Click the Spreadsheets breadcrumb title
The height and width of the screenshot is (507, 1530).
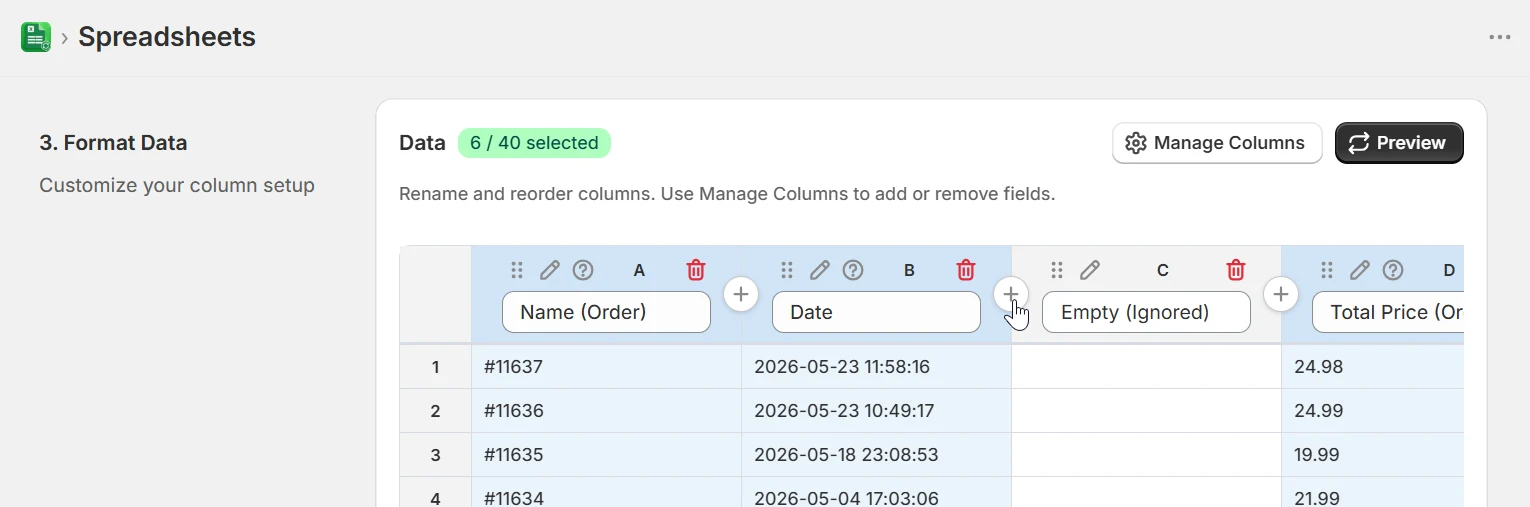(167, 37)
